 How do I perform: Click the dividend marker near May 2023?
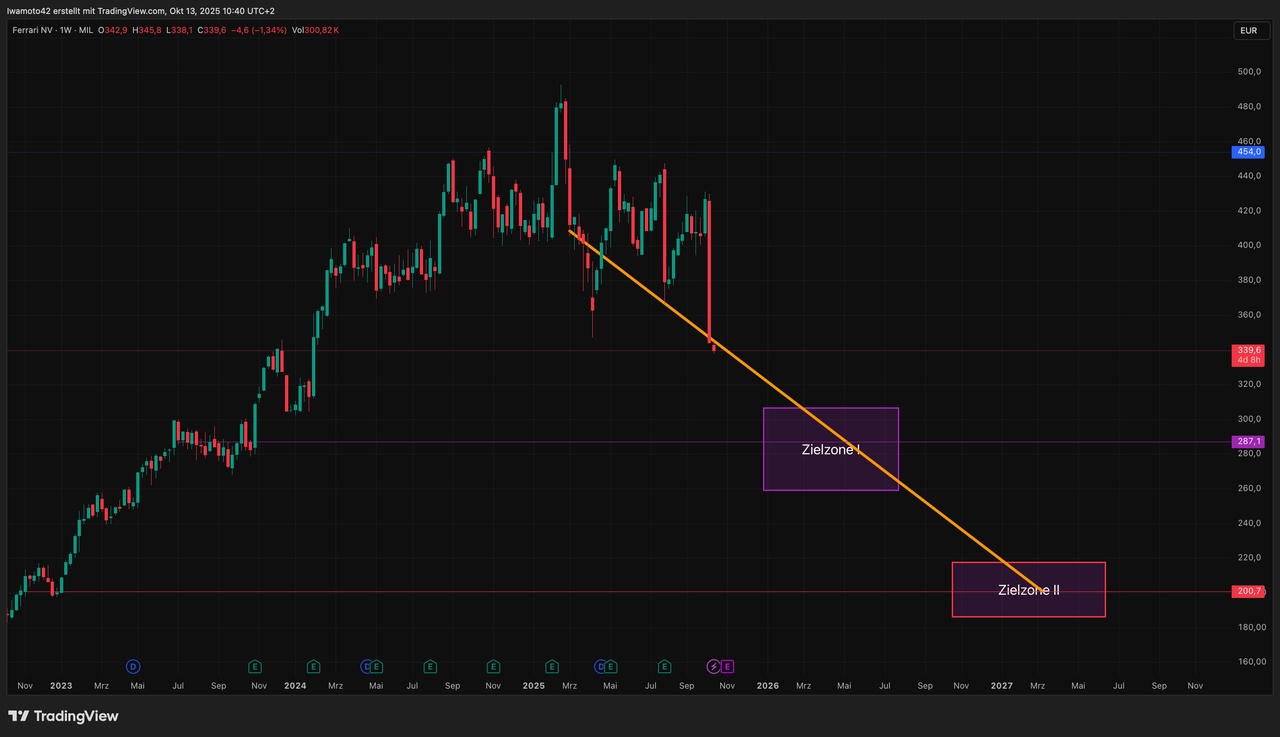point(132,666)
